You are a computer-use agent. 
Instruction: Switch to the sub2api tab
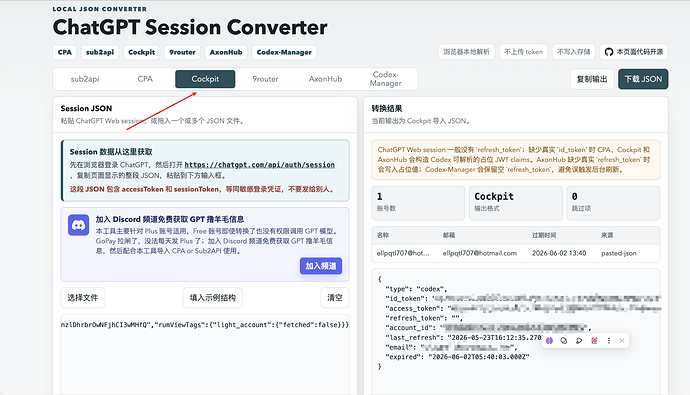point(85,79)
